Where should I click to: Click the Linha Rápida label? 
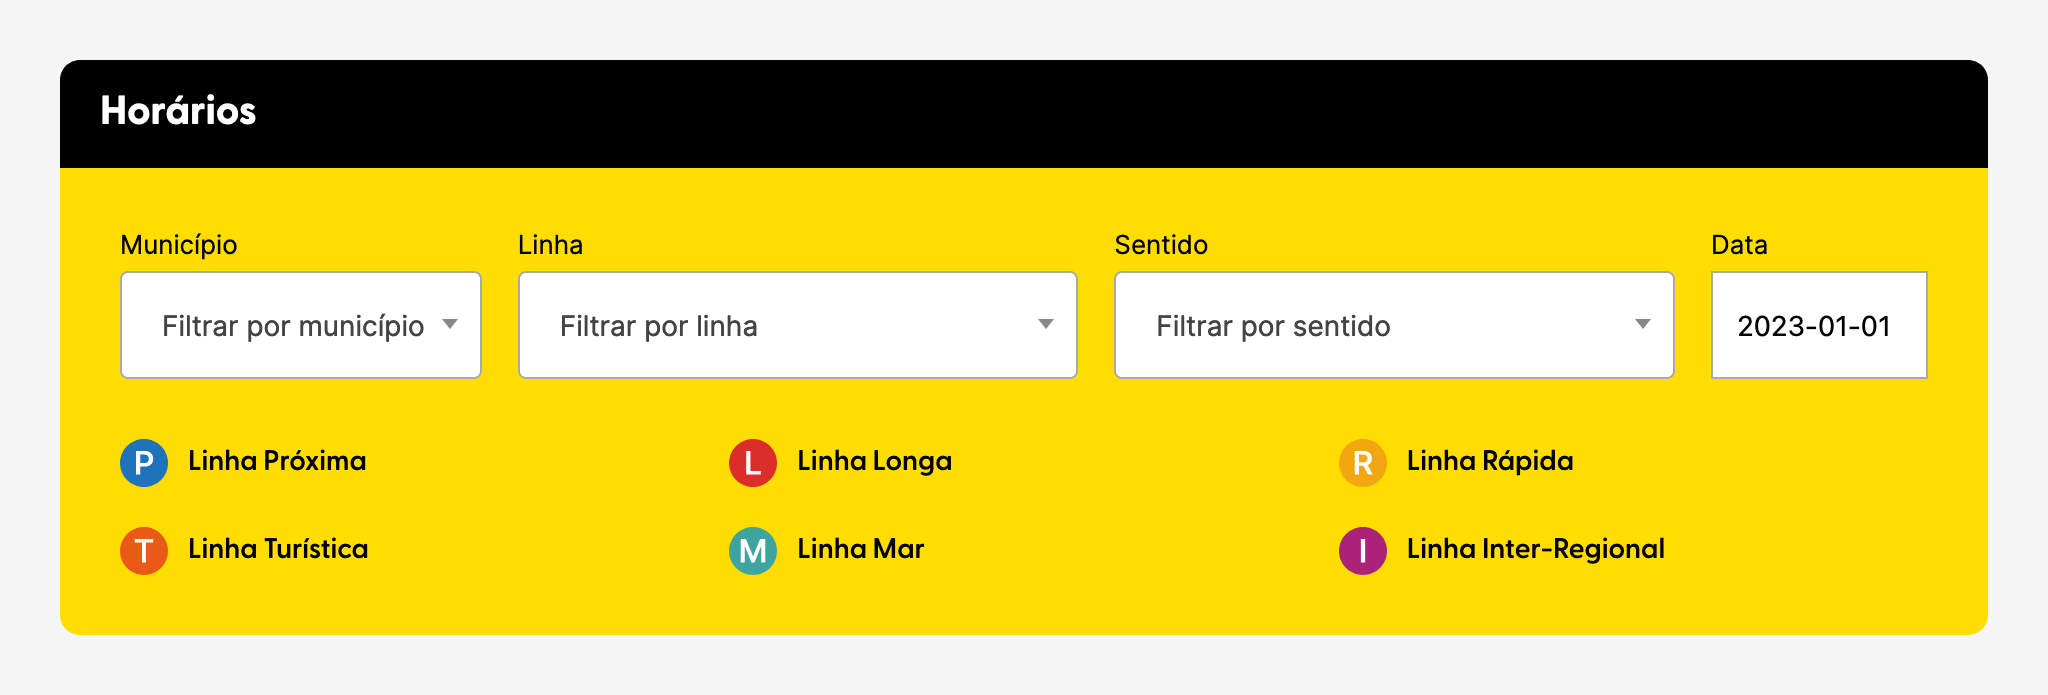1490,461
